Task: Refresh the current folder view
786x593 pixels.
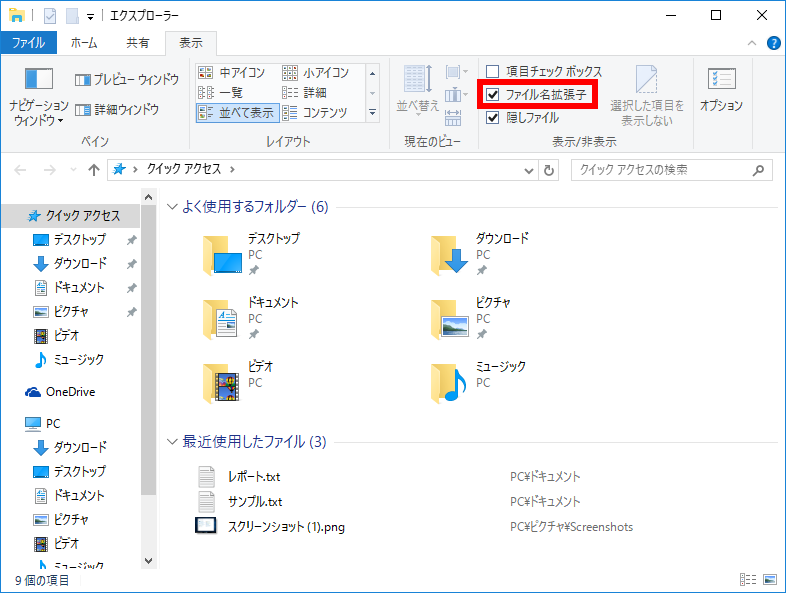Action: coord(549,170)
